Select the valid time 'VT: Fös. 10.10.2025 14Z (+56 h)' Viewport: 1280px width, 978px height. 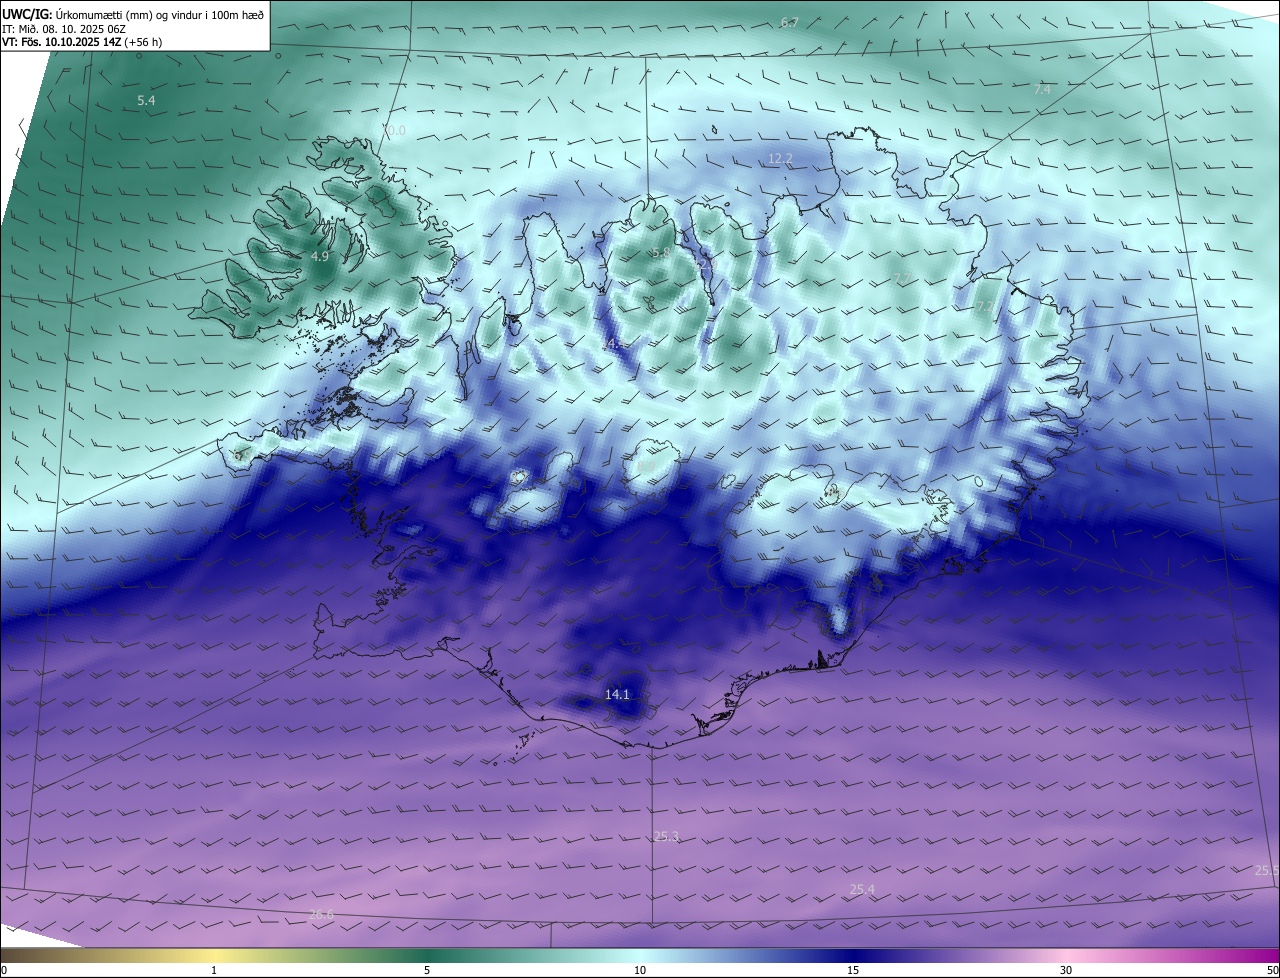82,42
